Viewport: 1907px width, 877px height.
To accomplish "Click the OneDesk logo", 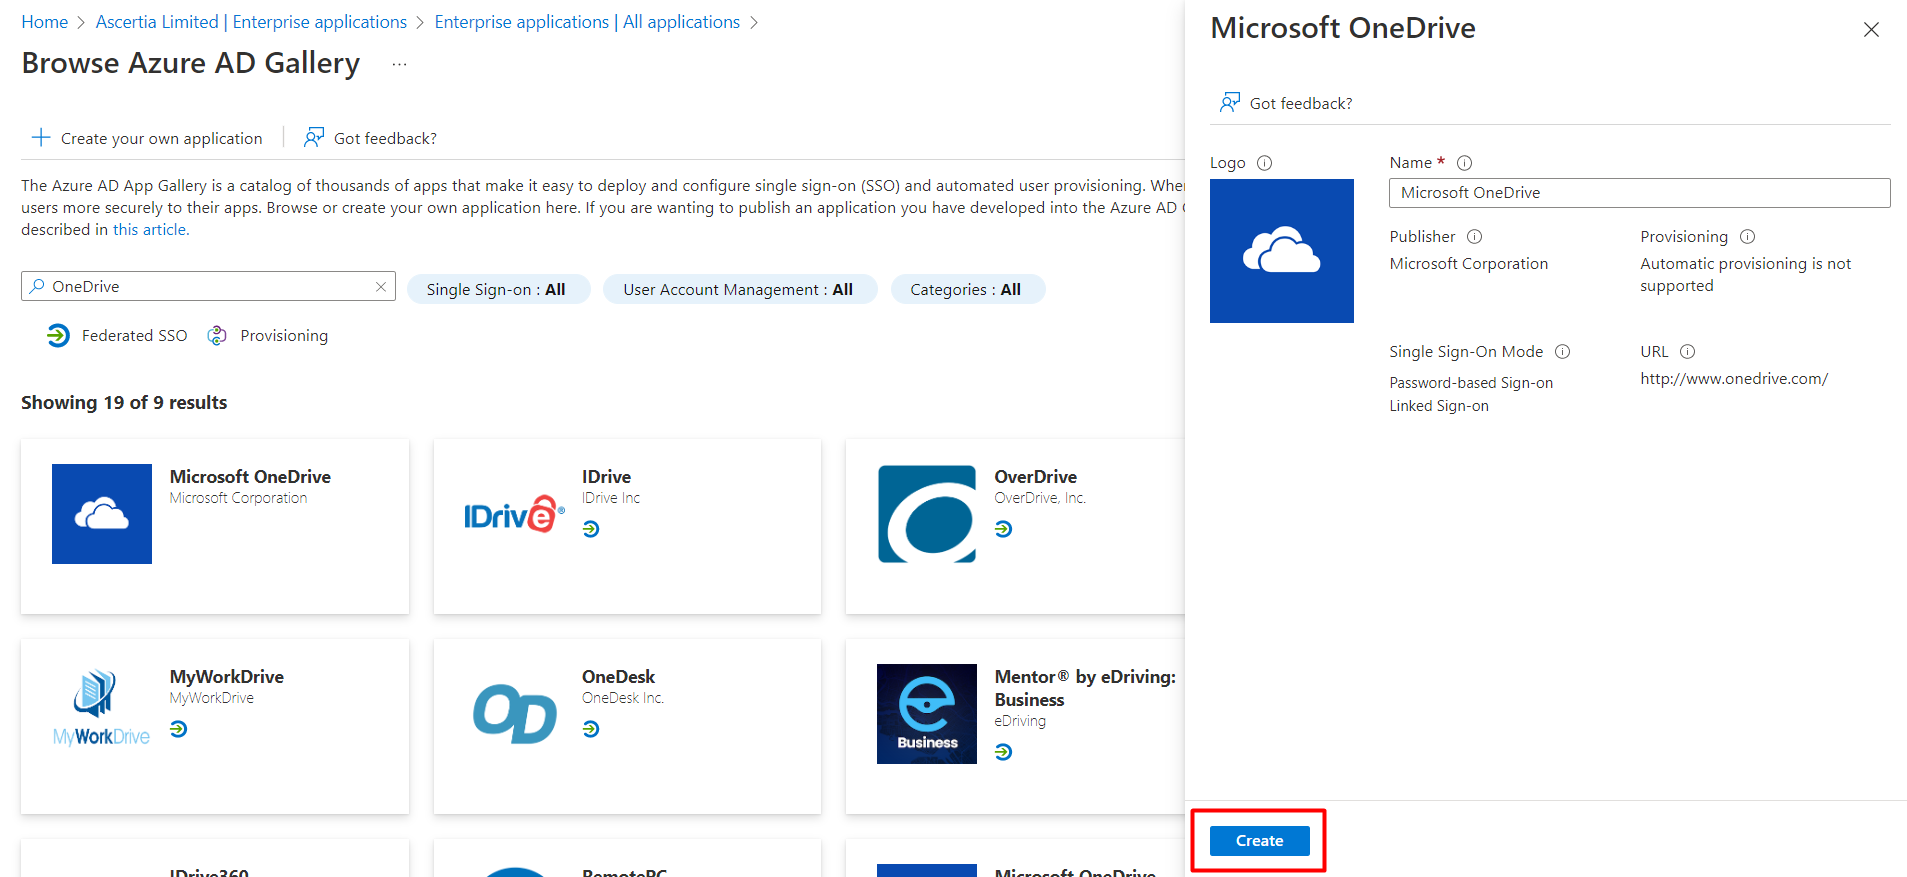I will (514, 714).
